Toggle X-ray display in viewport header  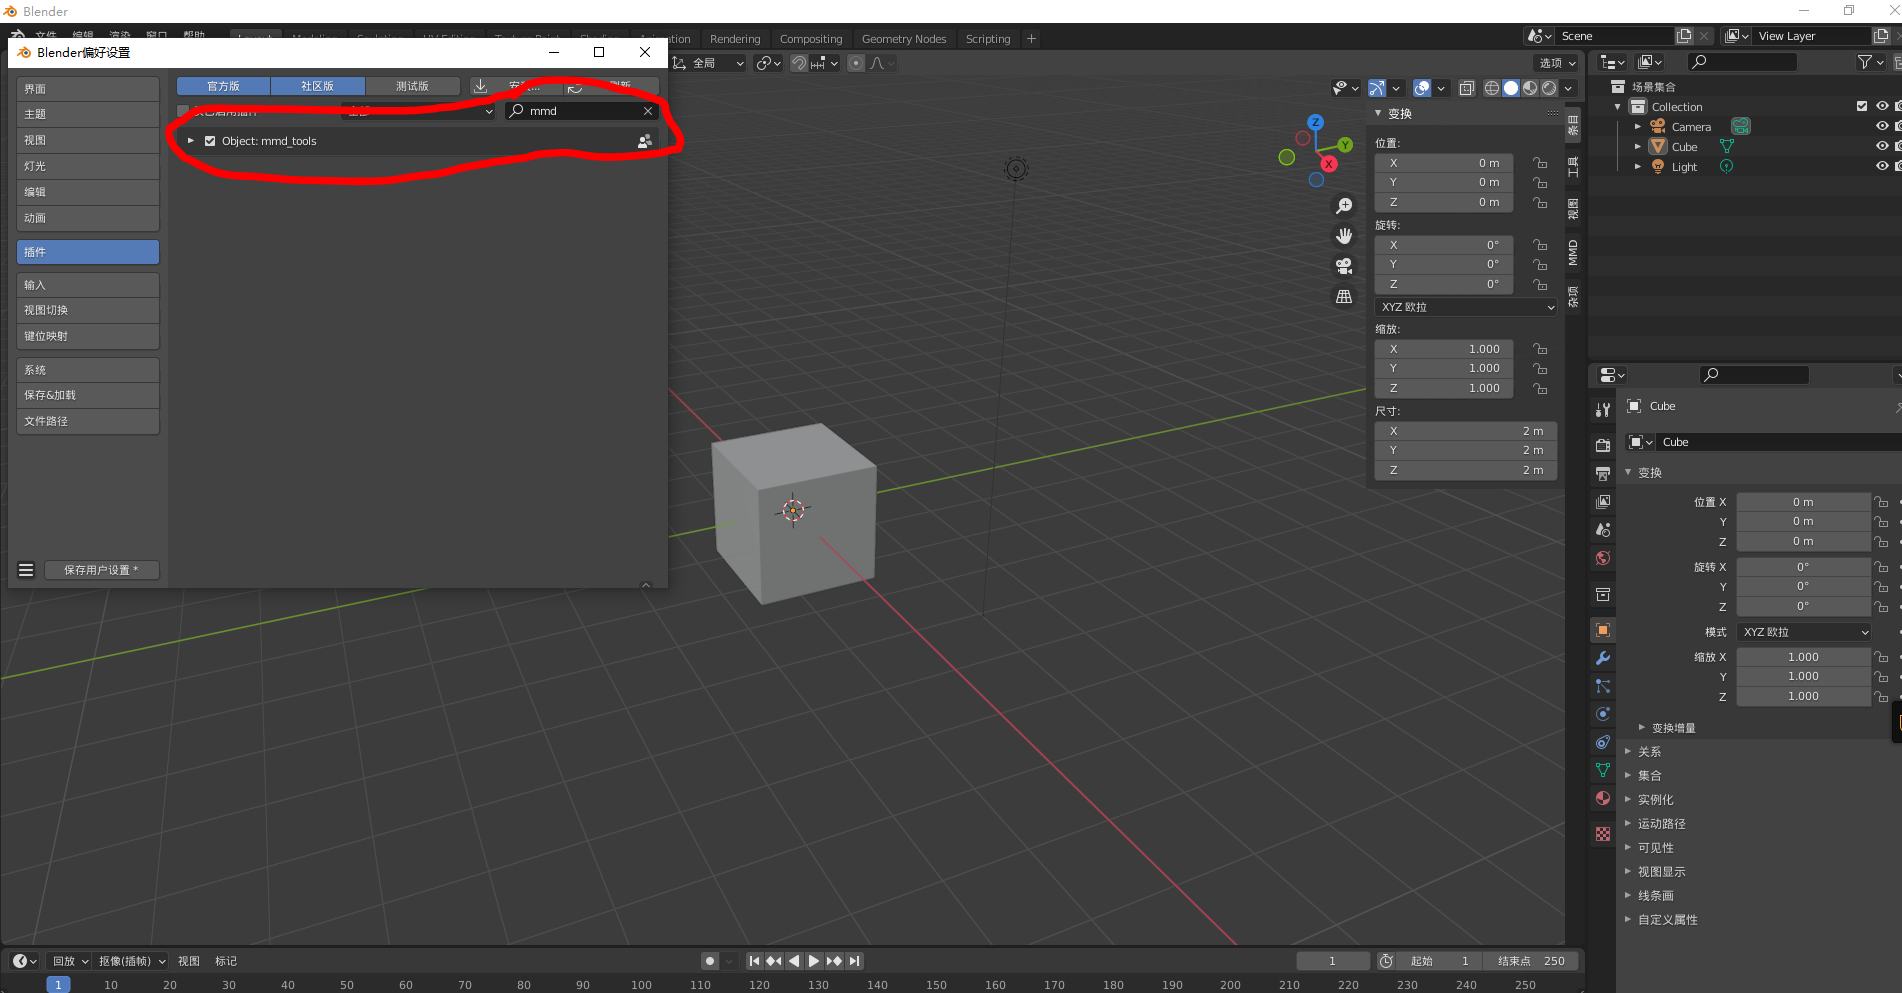point(1467,88)
